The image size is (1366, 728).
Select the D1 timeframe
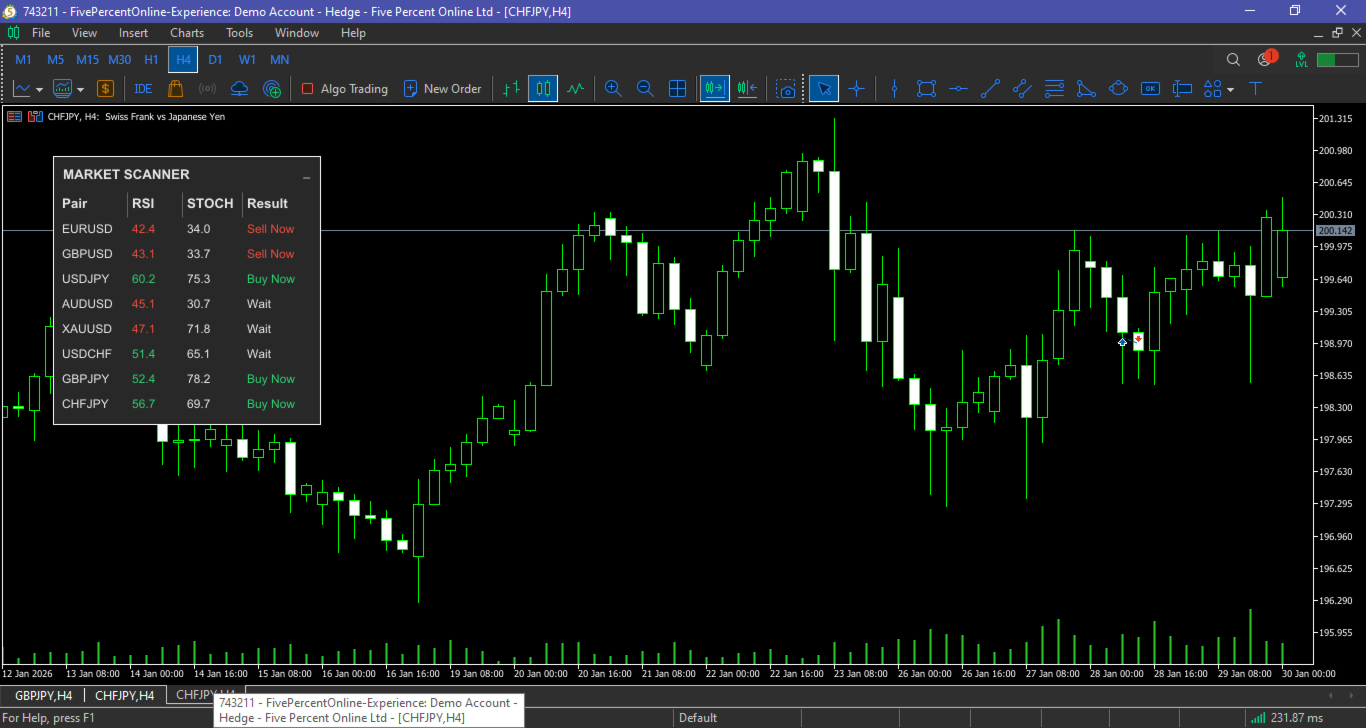[215, 60]
